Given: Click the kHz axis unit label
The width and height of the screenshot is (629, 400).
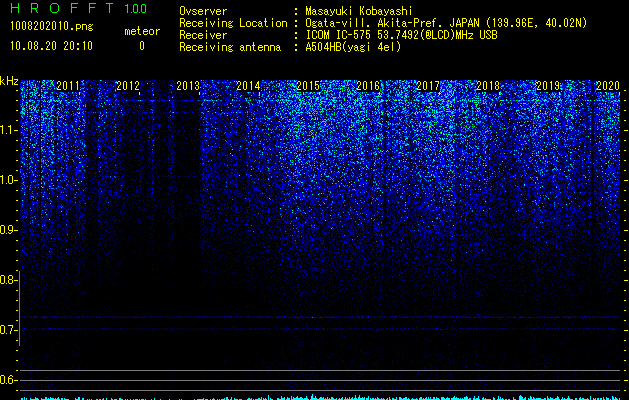Looking at the screenshot, I should (x=9, y=81).
